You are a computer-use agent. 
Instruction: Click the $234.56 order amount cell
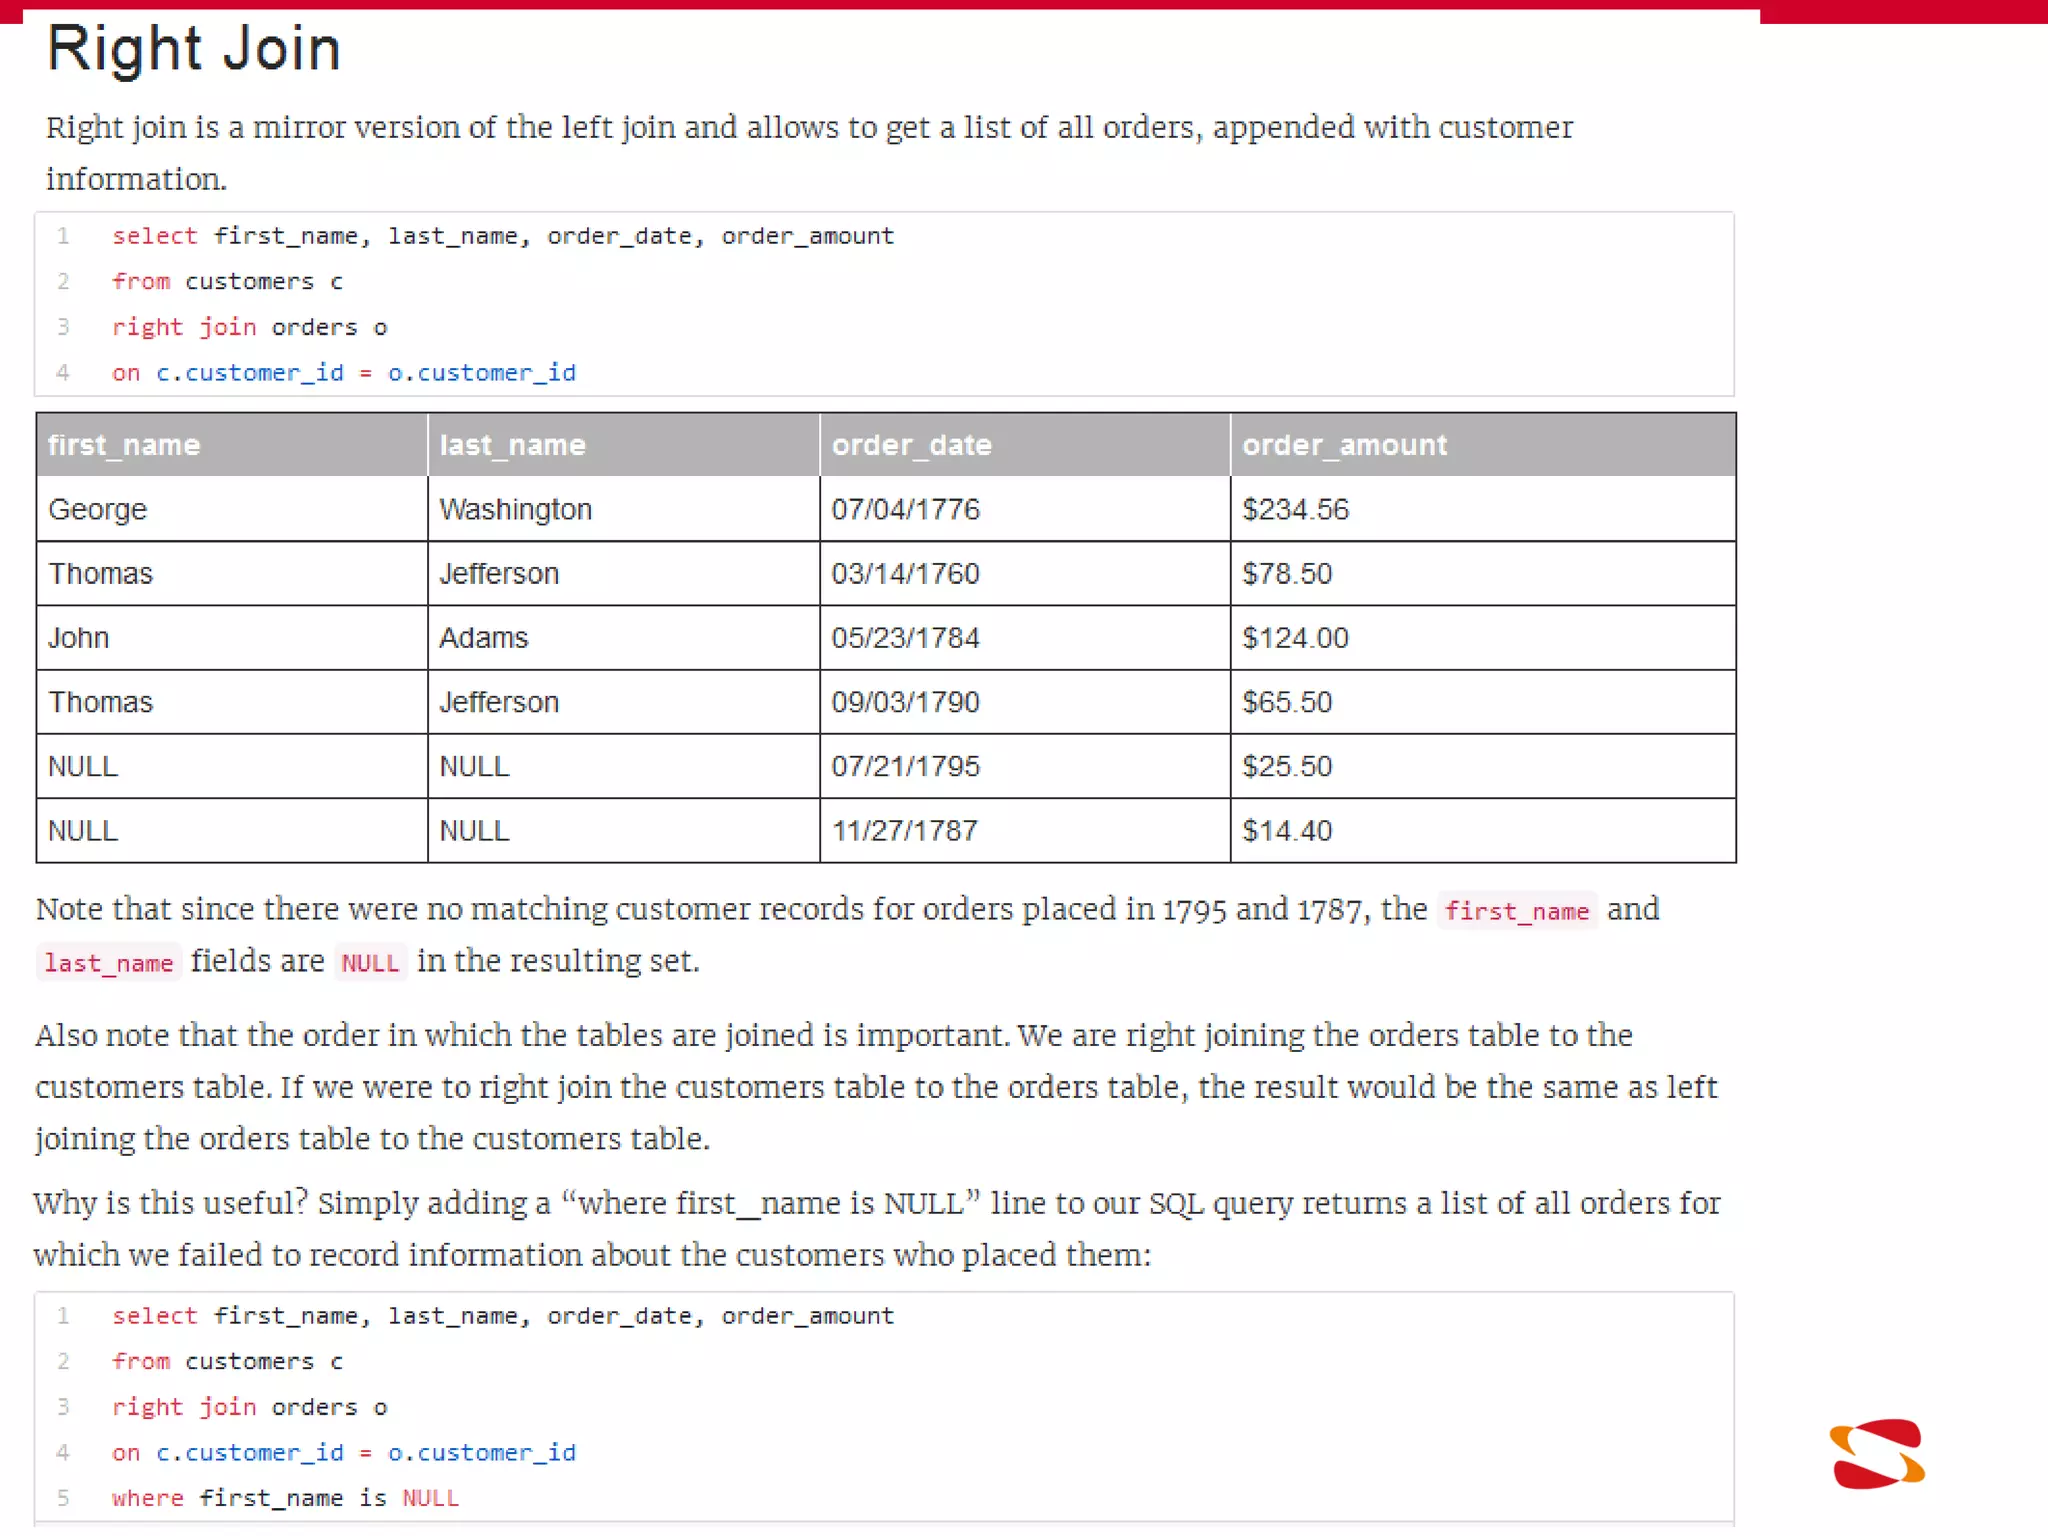click(x=1483, y=509)
